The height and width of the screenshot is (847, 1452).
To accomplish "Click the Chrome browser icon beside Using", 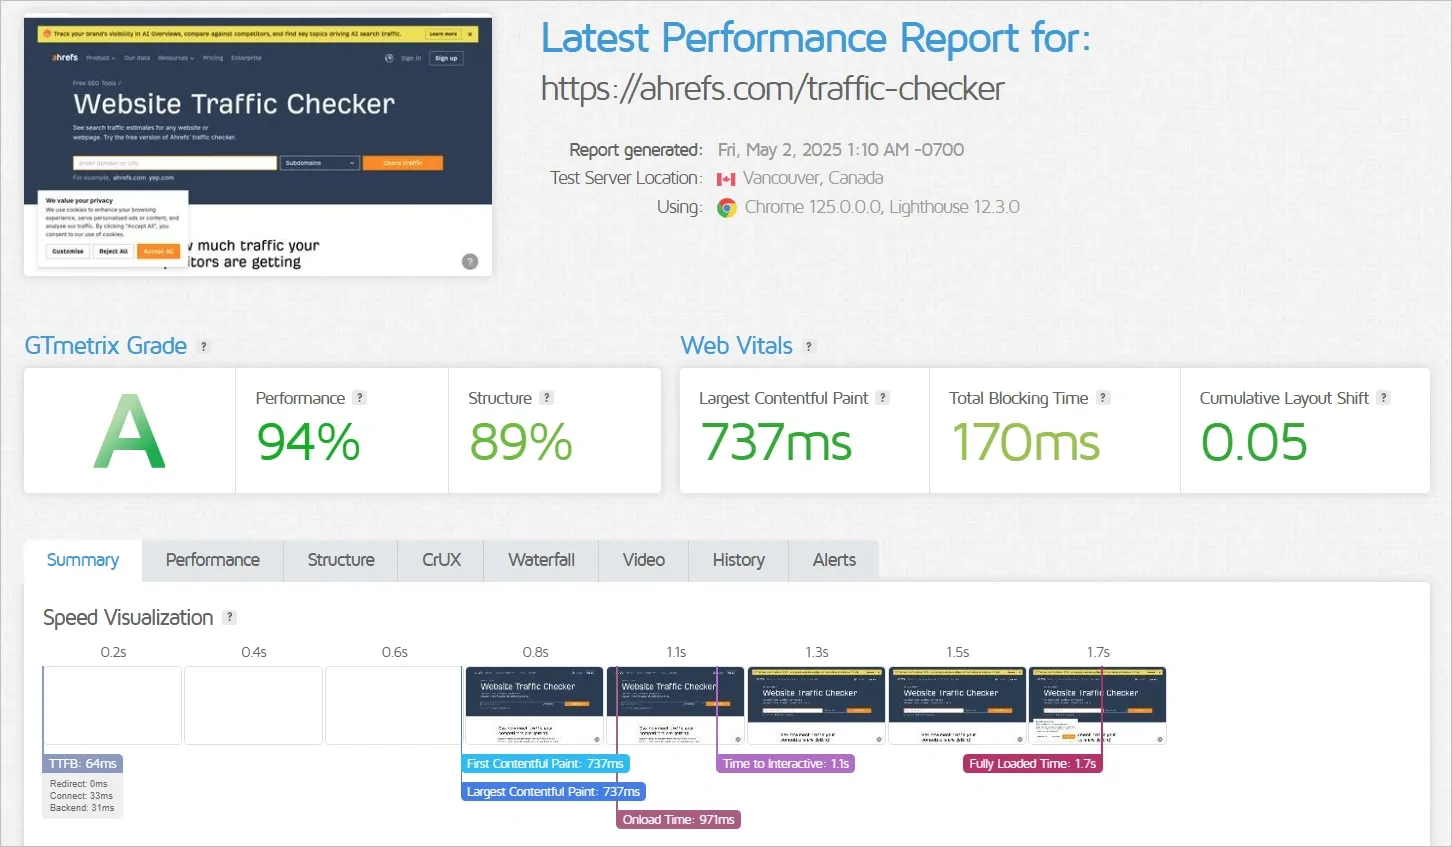I will click(728, 207).
